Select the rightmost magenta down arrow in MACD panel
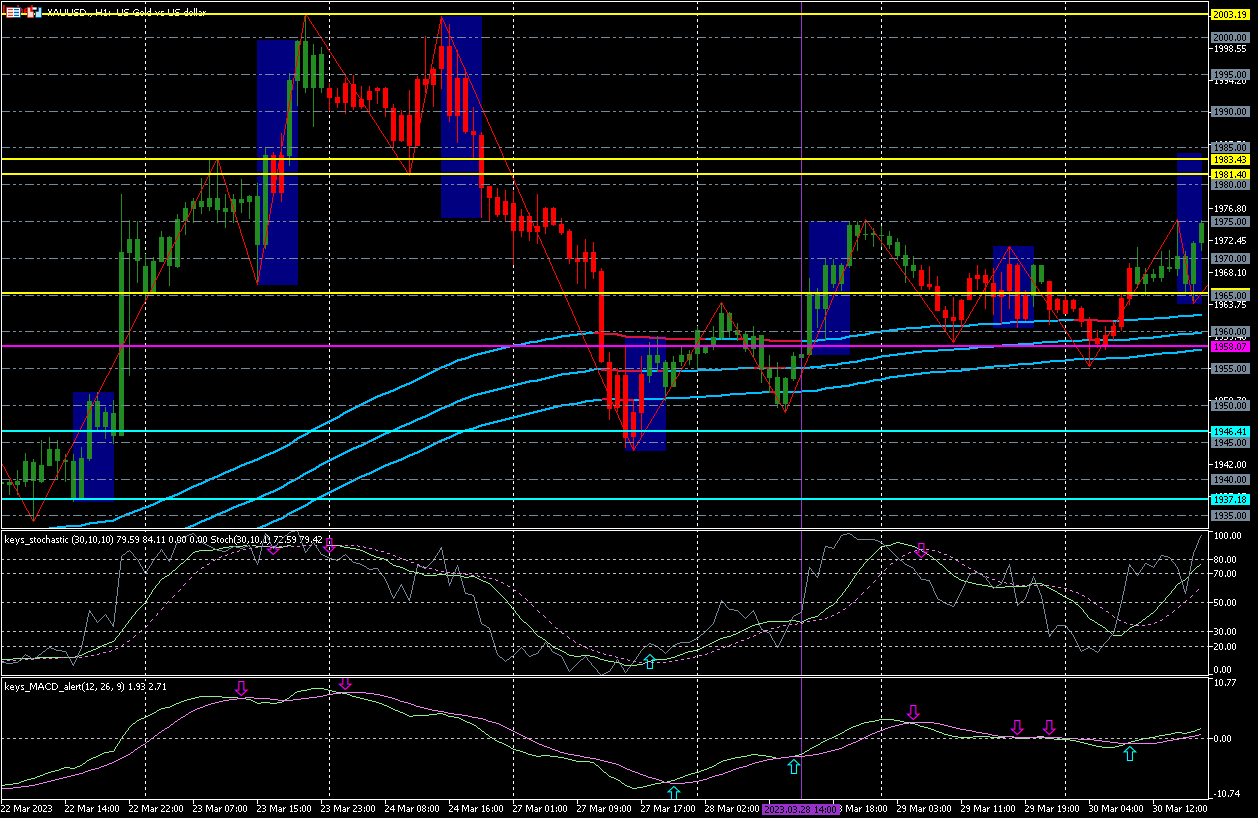The width and height of the screenshot is (1258, 818). pyautogui.click(x=1049, y=727)
